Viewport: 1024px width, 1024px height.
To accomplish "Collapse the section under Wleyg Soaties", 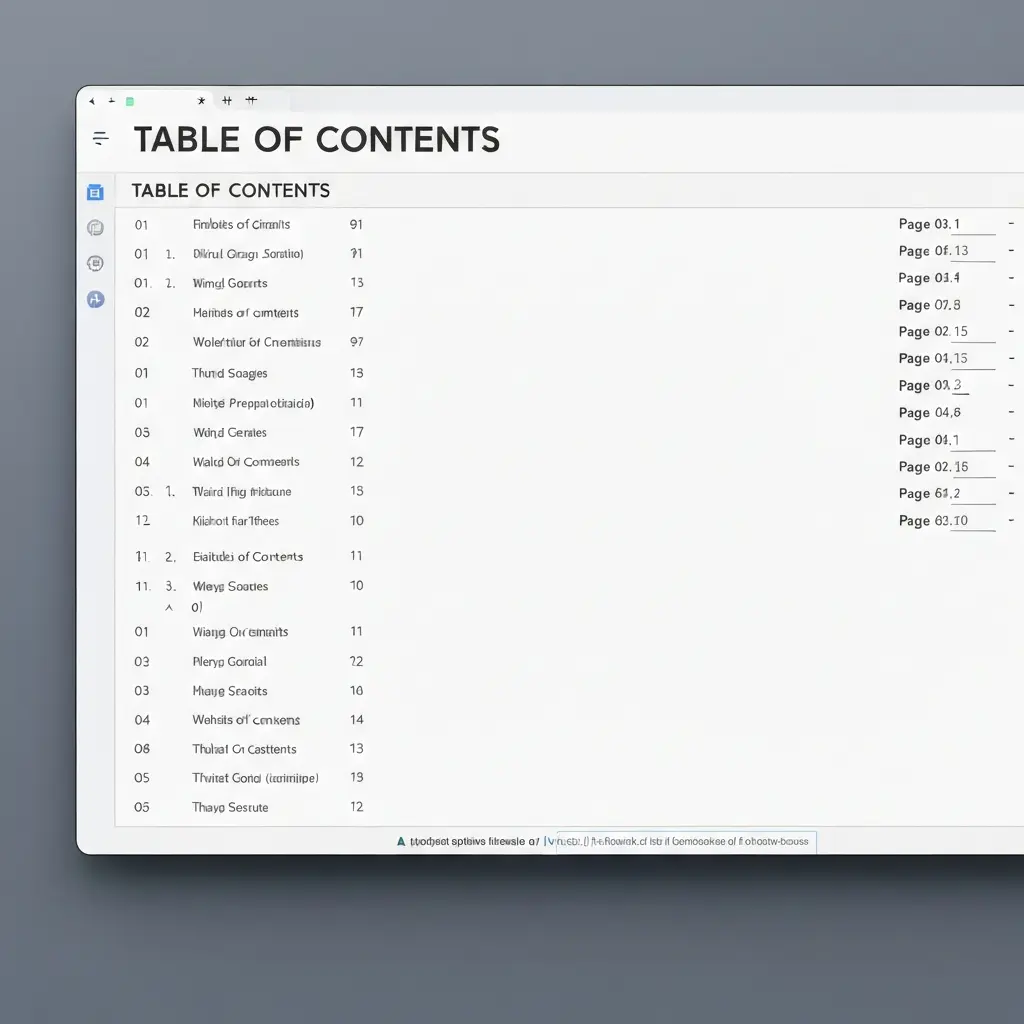I will tap(169, 607).
